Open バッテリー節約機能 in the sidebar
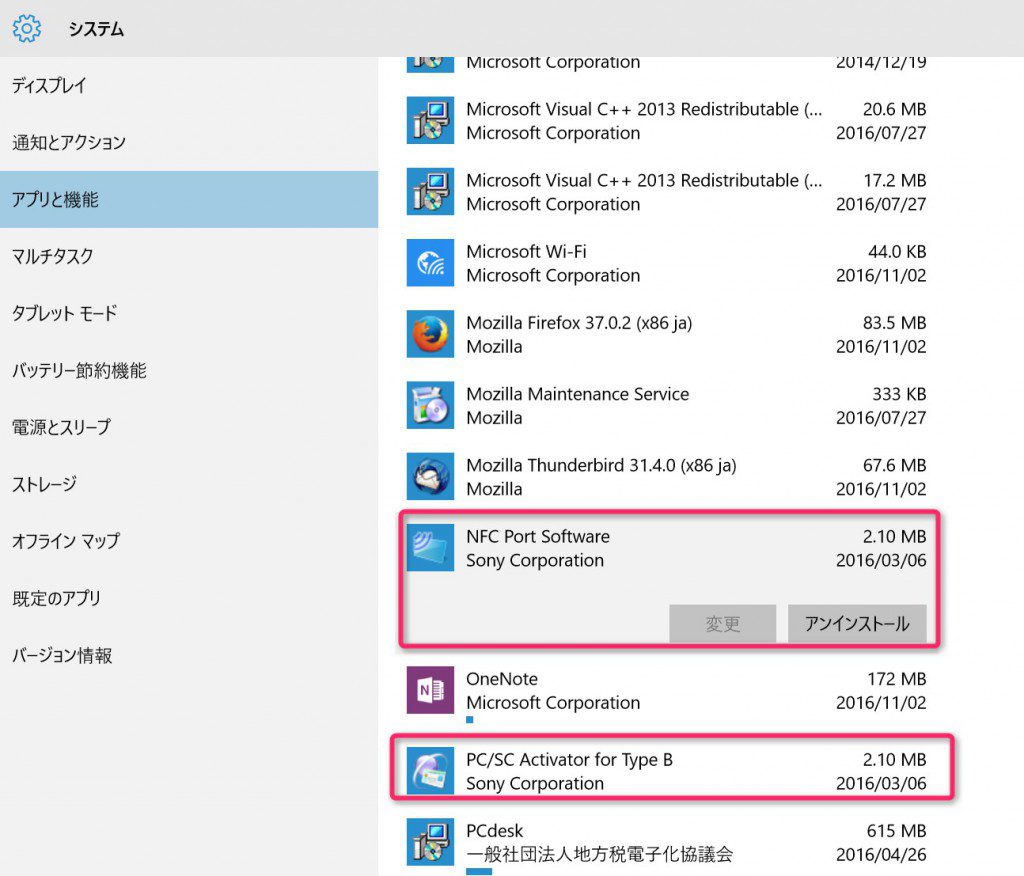 (189, 370)
